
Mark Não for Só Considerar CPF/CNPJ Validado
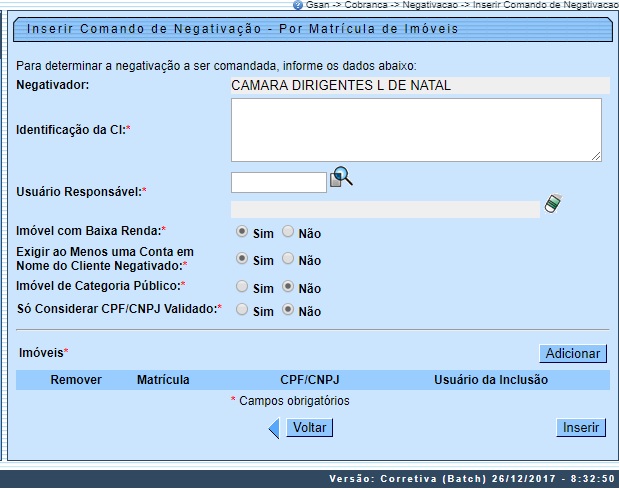[288, 309]
